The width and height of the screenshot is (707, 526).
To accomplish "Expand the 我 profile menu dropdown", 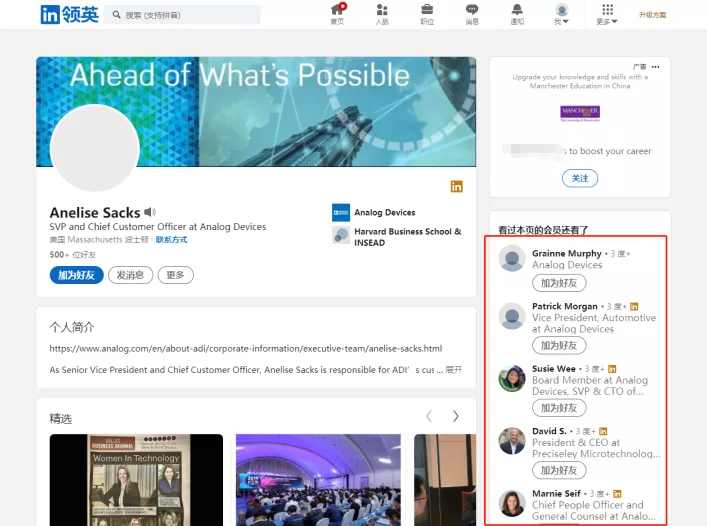I will (x=561, y=14).
